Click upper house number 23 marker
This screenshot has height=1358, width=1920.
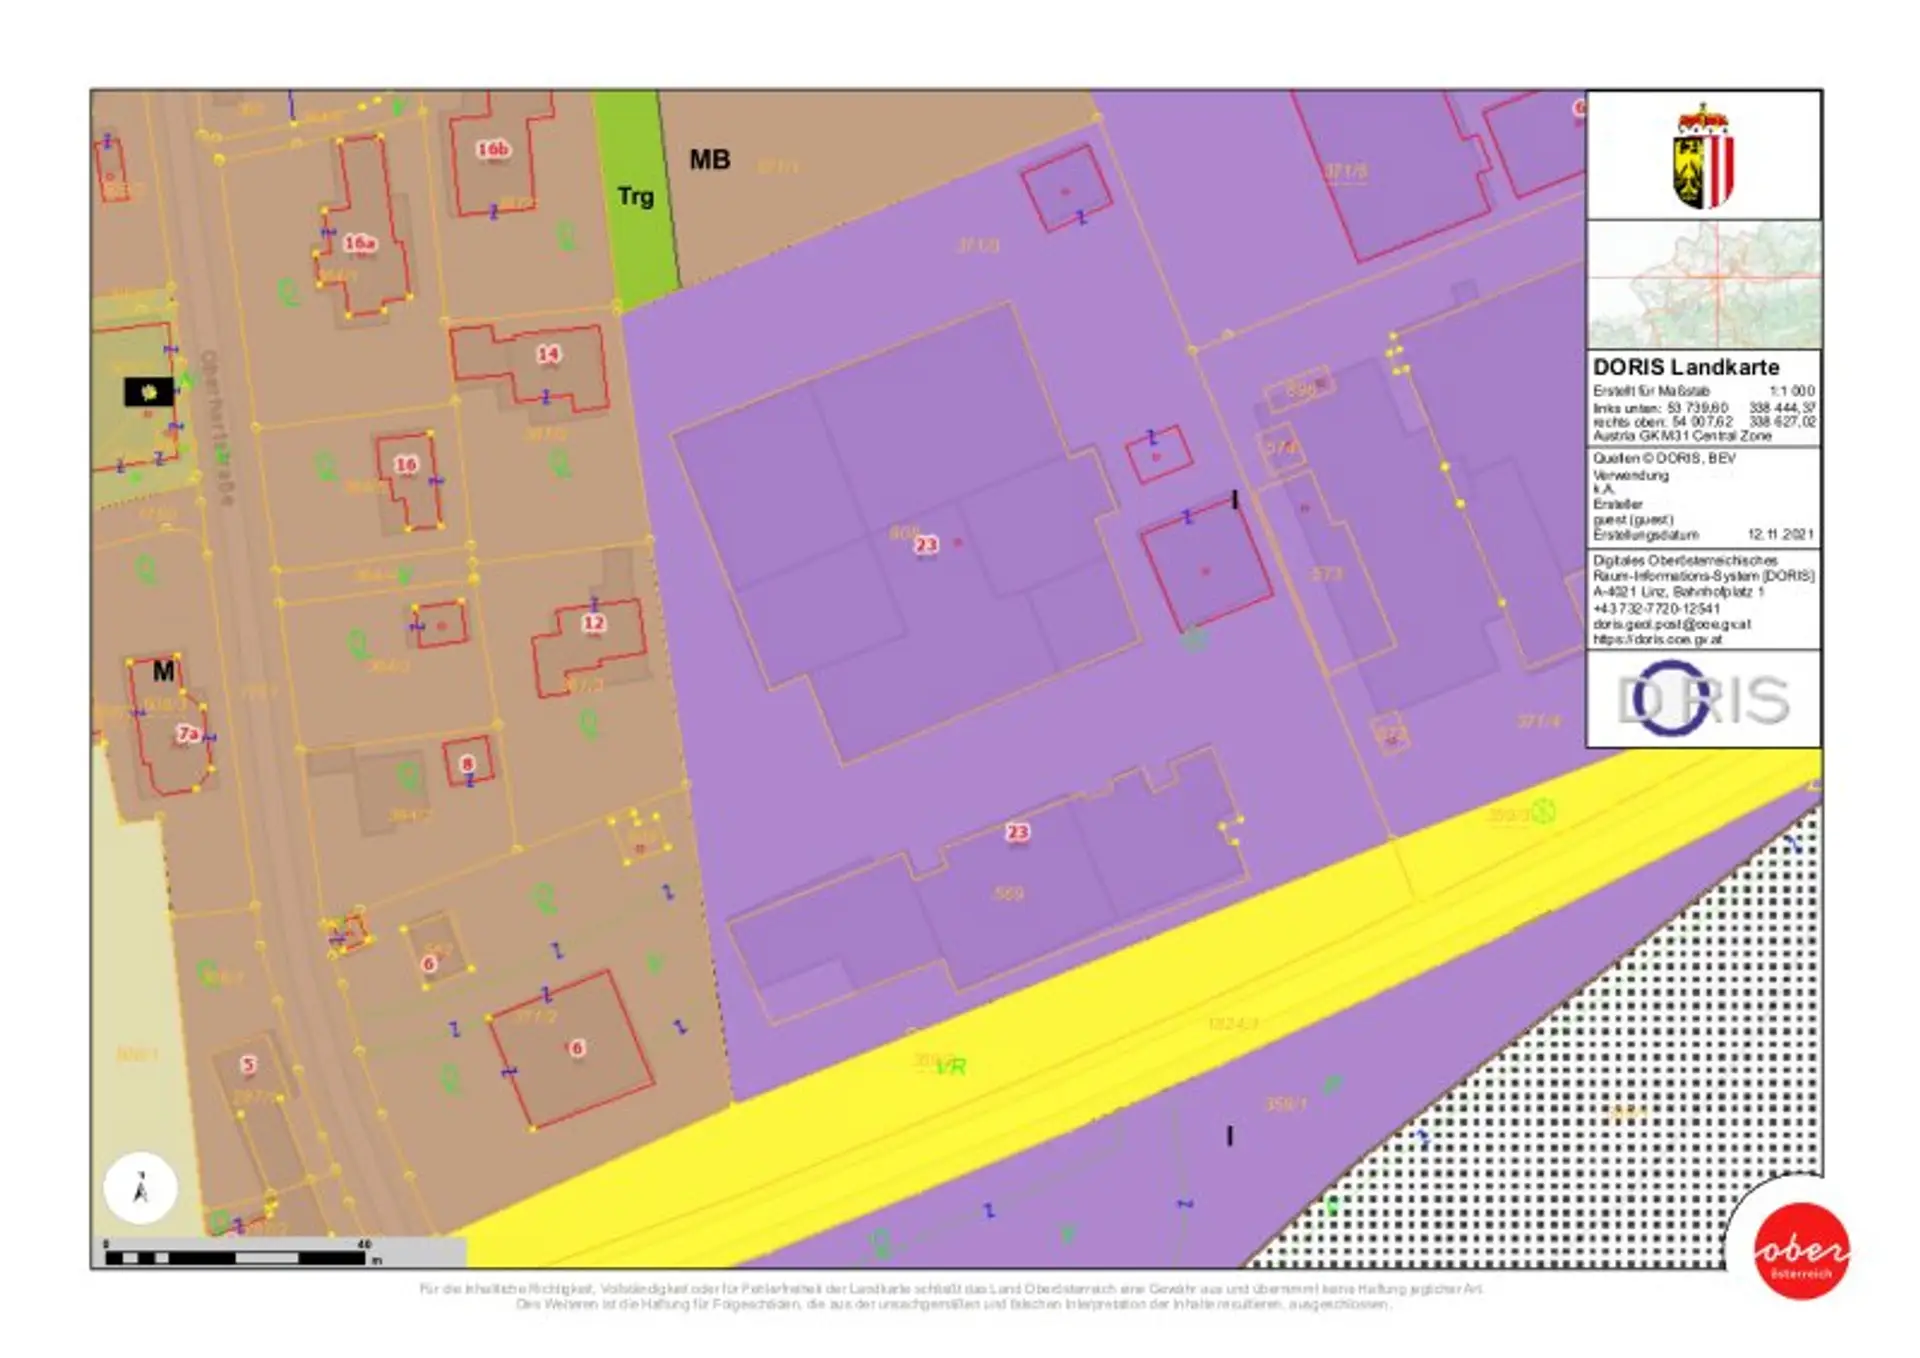[x=926, y=544]
